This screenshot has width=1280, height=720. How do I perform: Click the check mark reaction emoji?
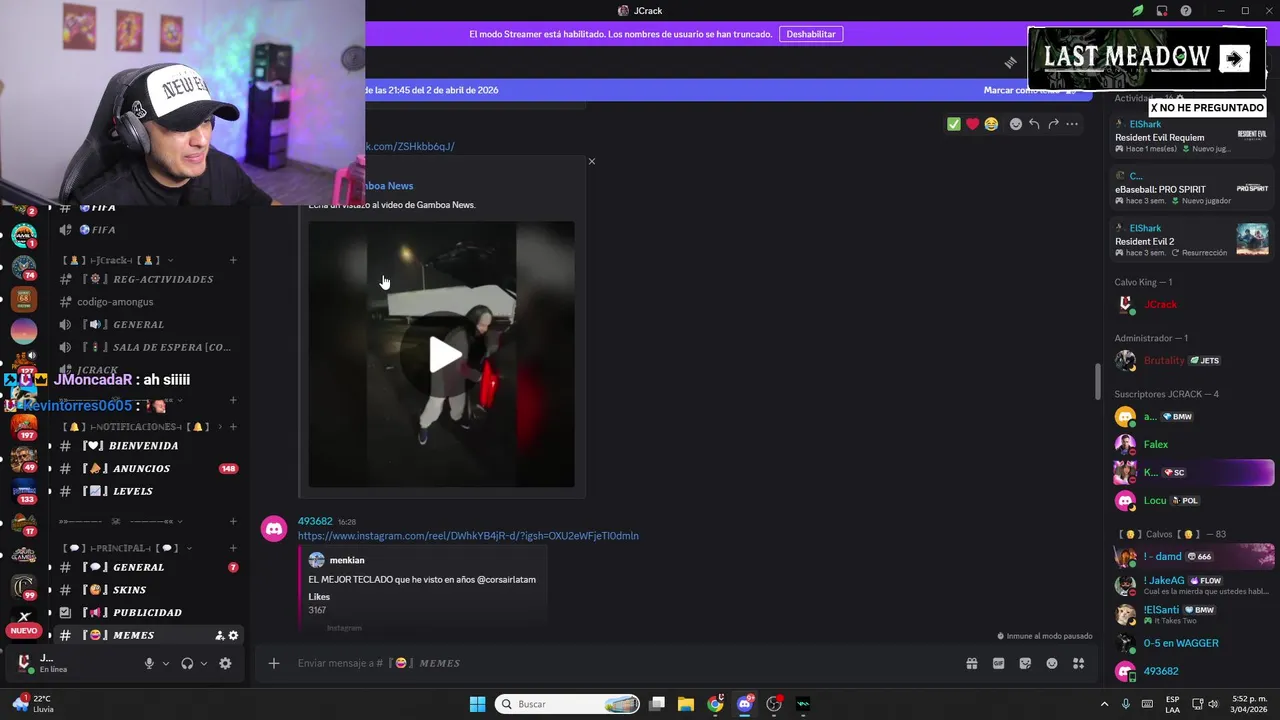tap(954, 124)
